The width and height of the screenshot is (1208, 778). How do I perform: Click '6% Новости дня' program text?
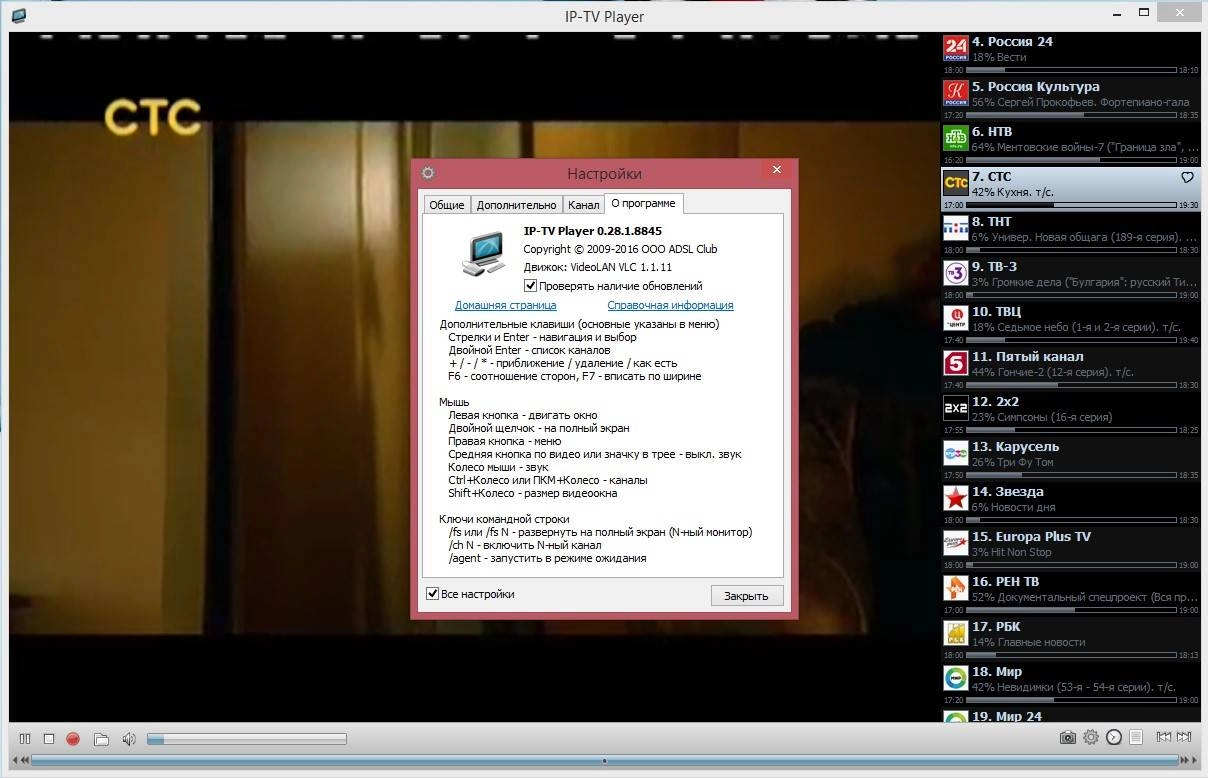pos(1013,507)
